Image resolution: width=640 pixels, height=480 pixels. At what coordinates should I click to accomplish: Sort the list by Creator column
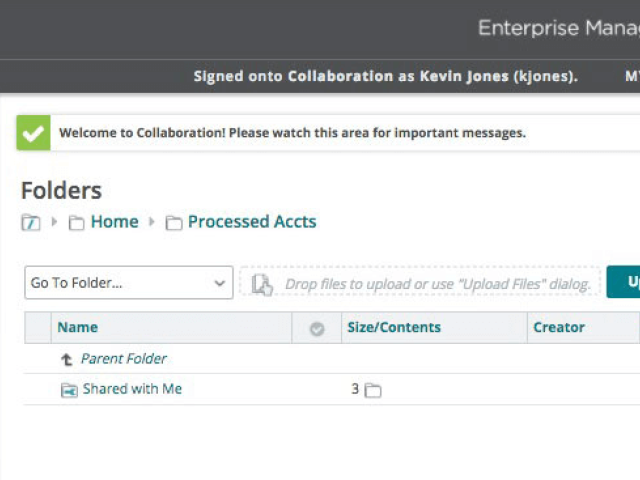coord(559,327)
